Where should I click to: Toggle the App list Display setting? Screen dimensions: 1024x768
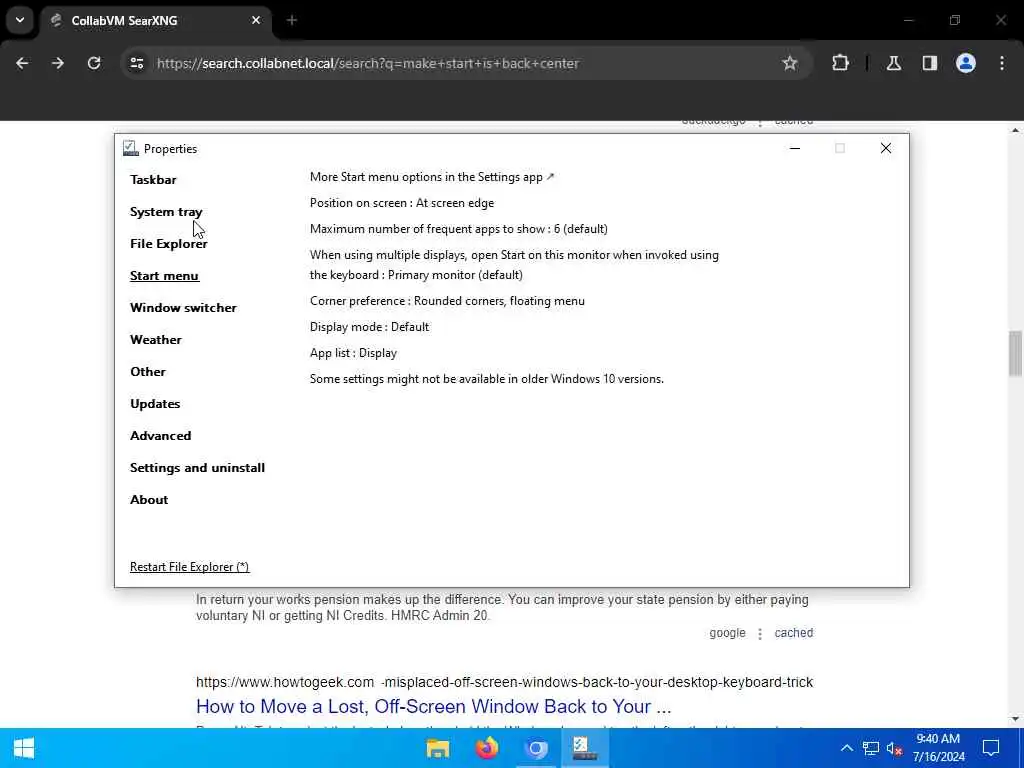click(353, 353)
